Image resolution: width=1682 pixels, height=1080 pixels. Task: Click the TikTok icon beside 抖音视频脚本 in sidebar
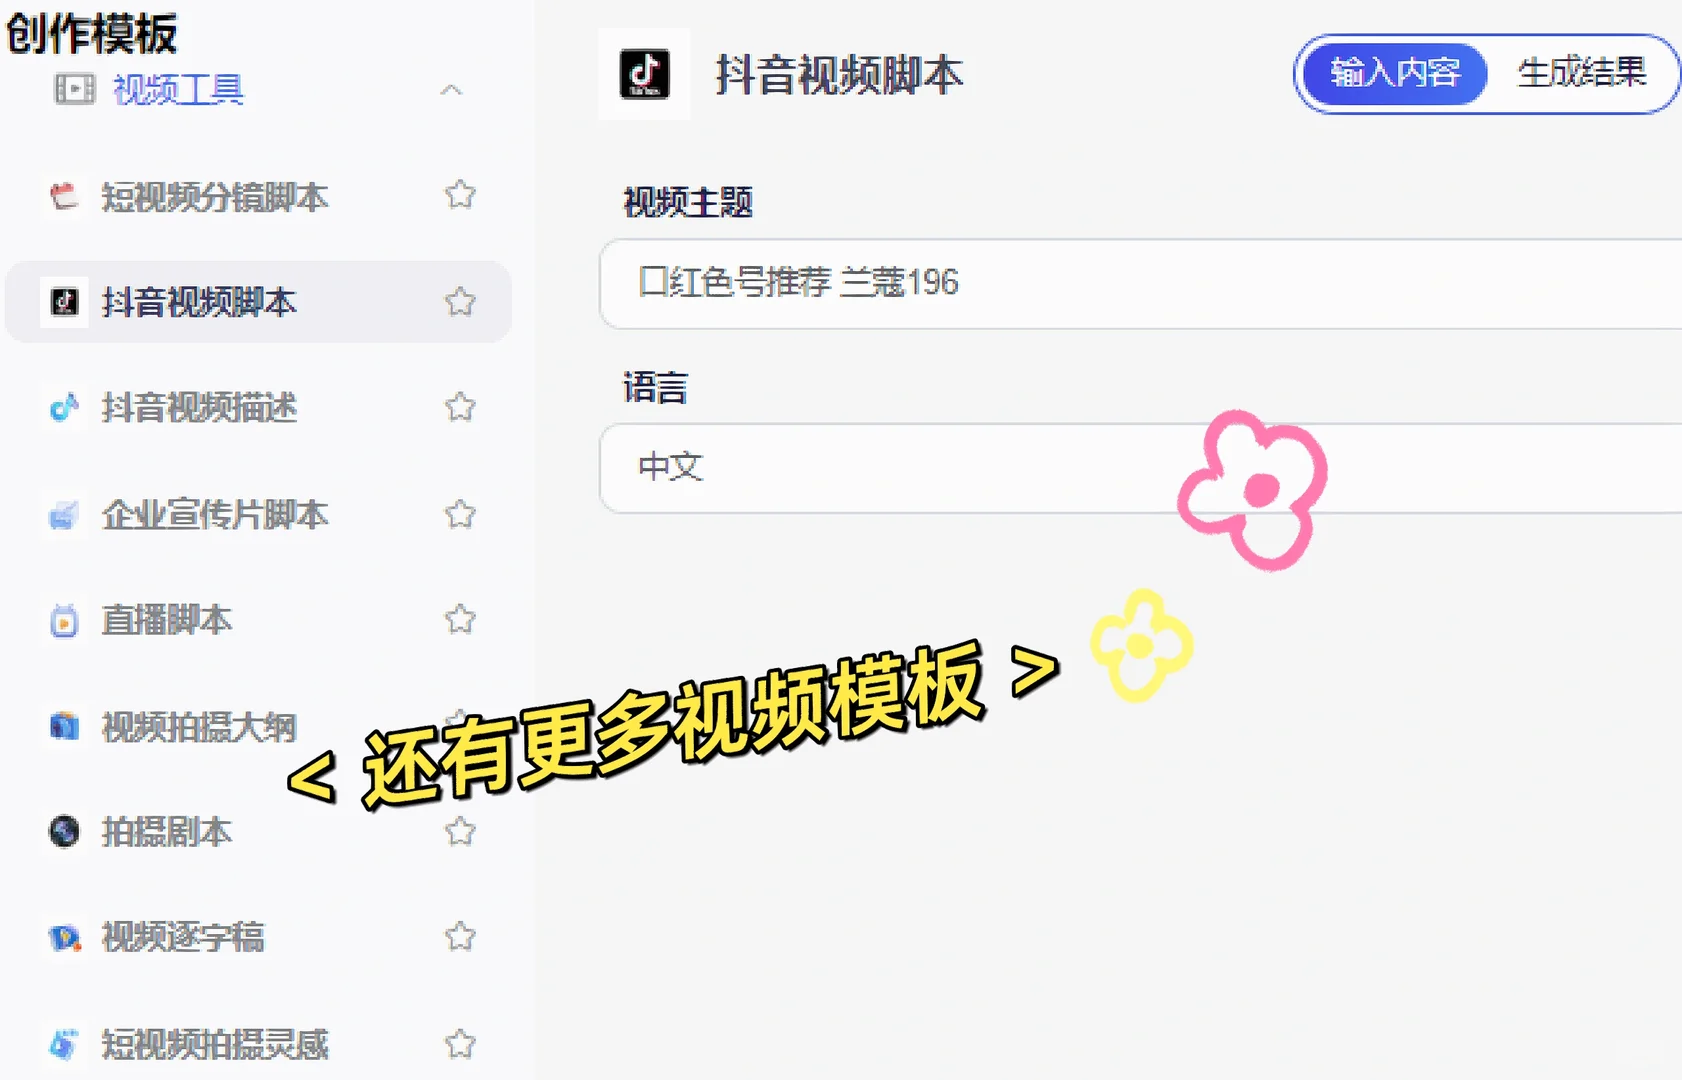click(64, 302)
